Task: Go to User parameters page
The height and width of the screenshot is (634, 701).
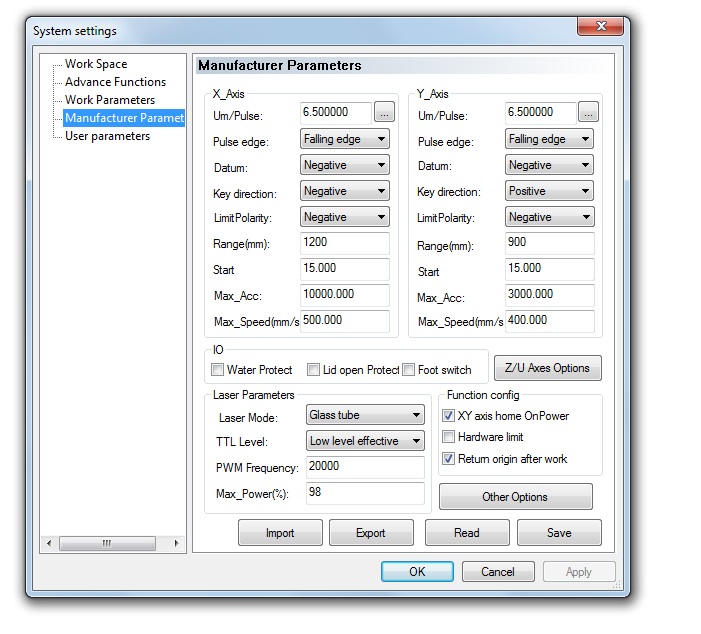Action: pos(107,136)
